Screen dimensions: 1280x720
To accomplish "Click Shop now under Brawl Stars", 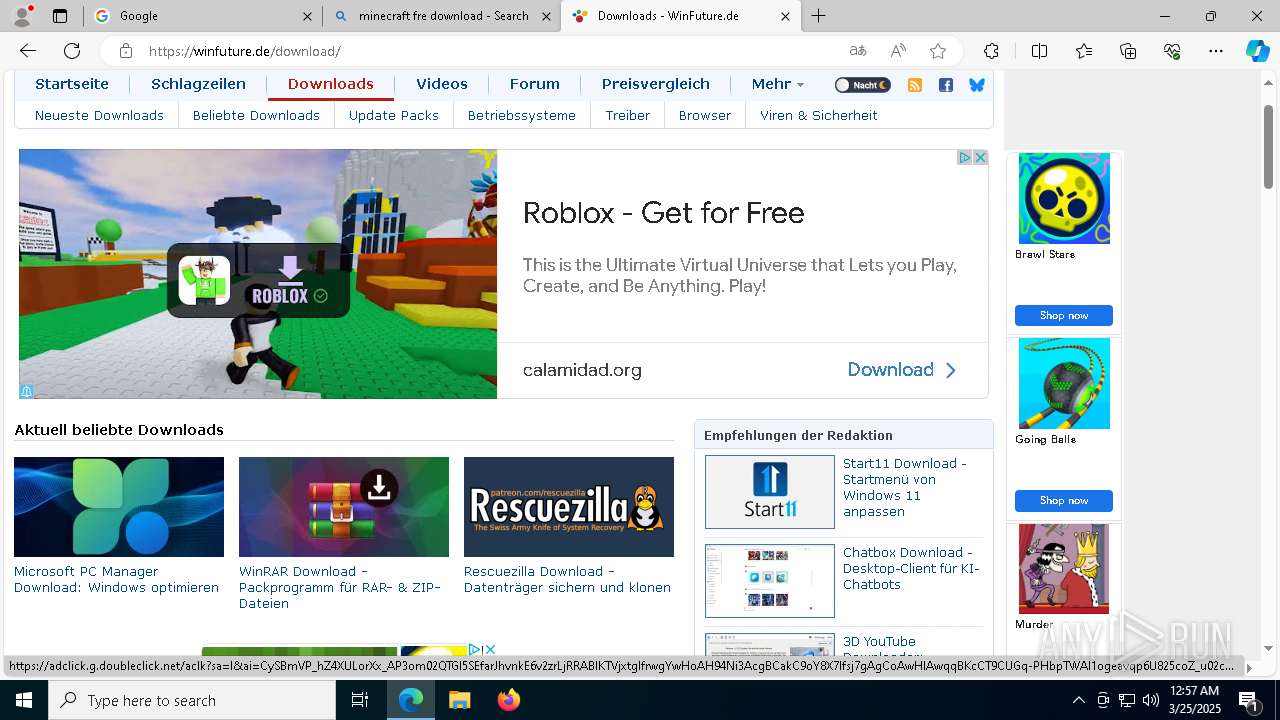I will click(x=1064, y=316).
